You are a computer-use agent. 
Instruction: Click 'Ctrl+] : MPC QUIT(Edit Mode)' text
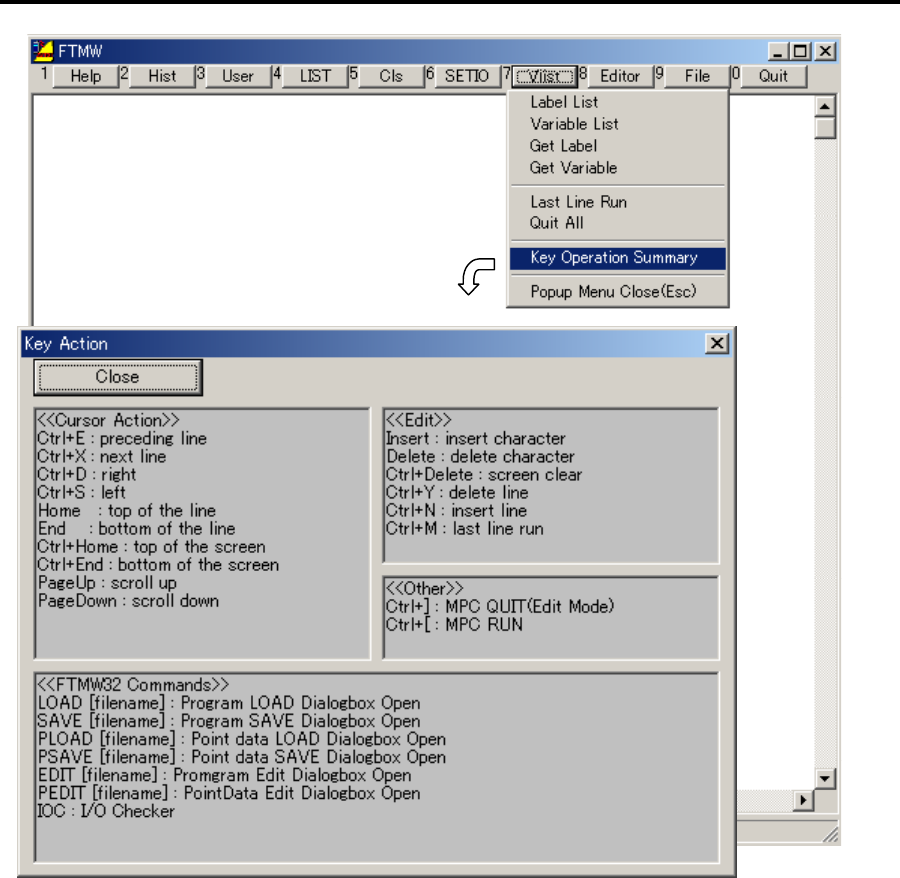pos(500,607)
